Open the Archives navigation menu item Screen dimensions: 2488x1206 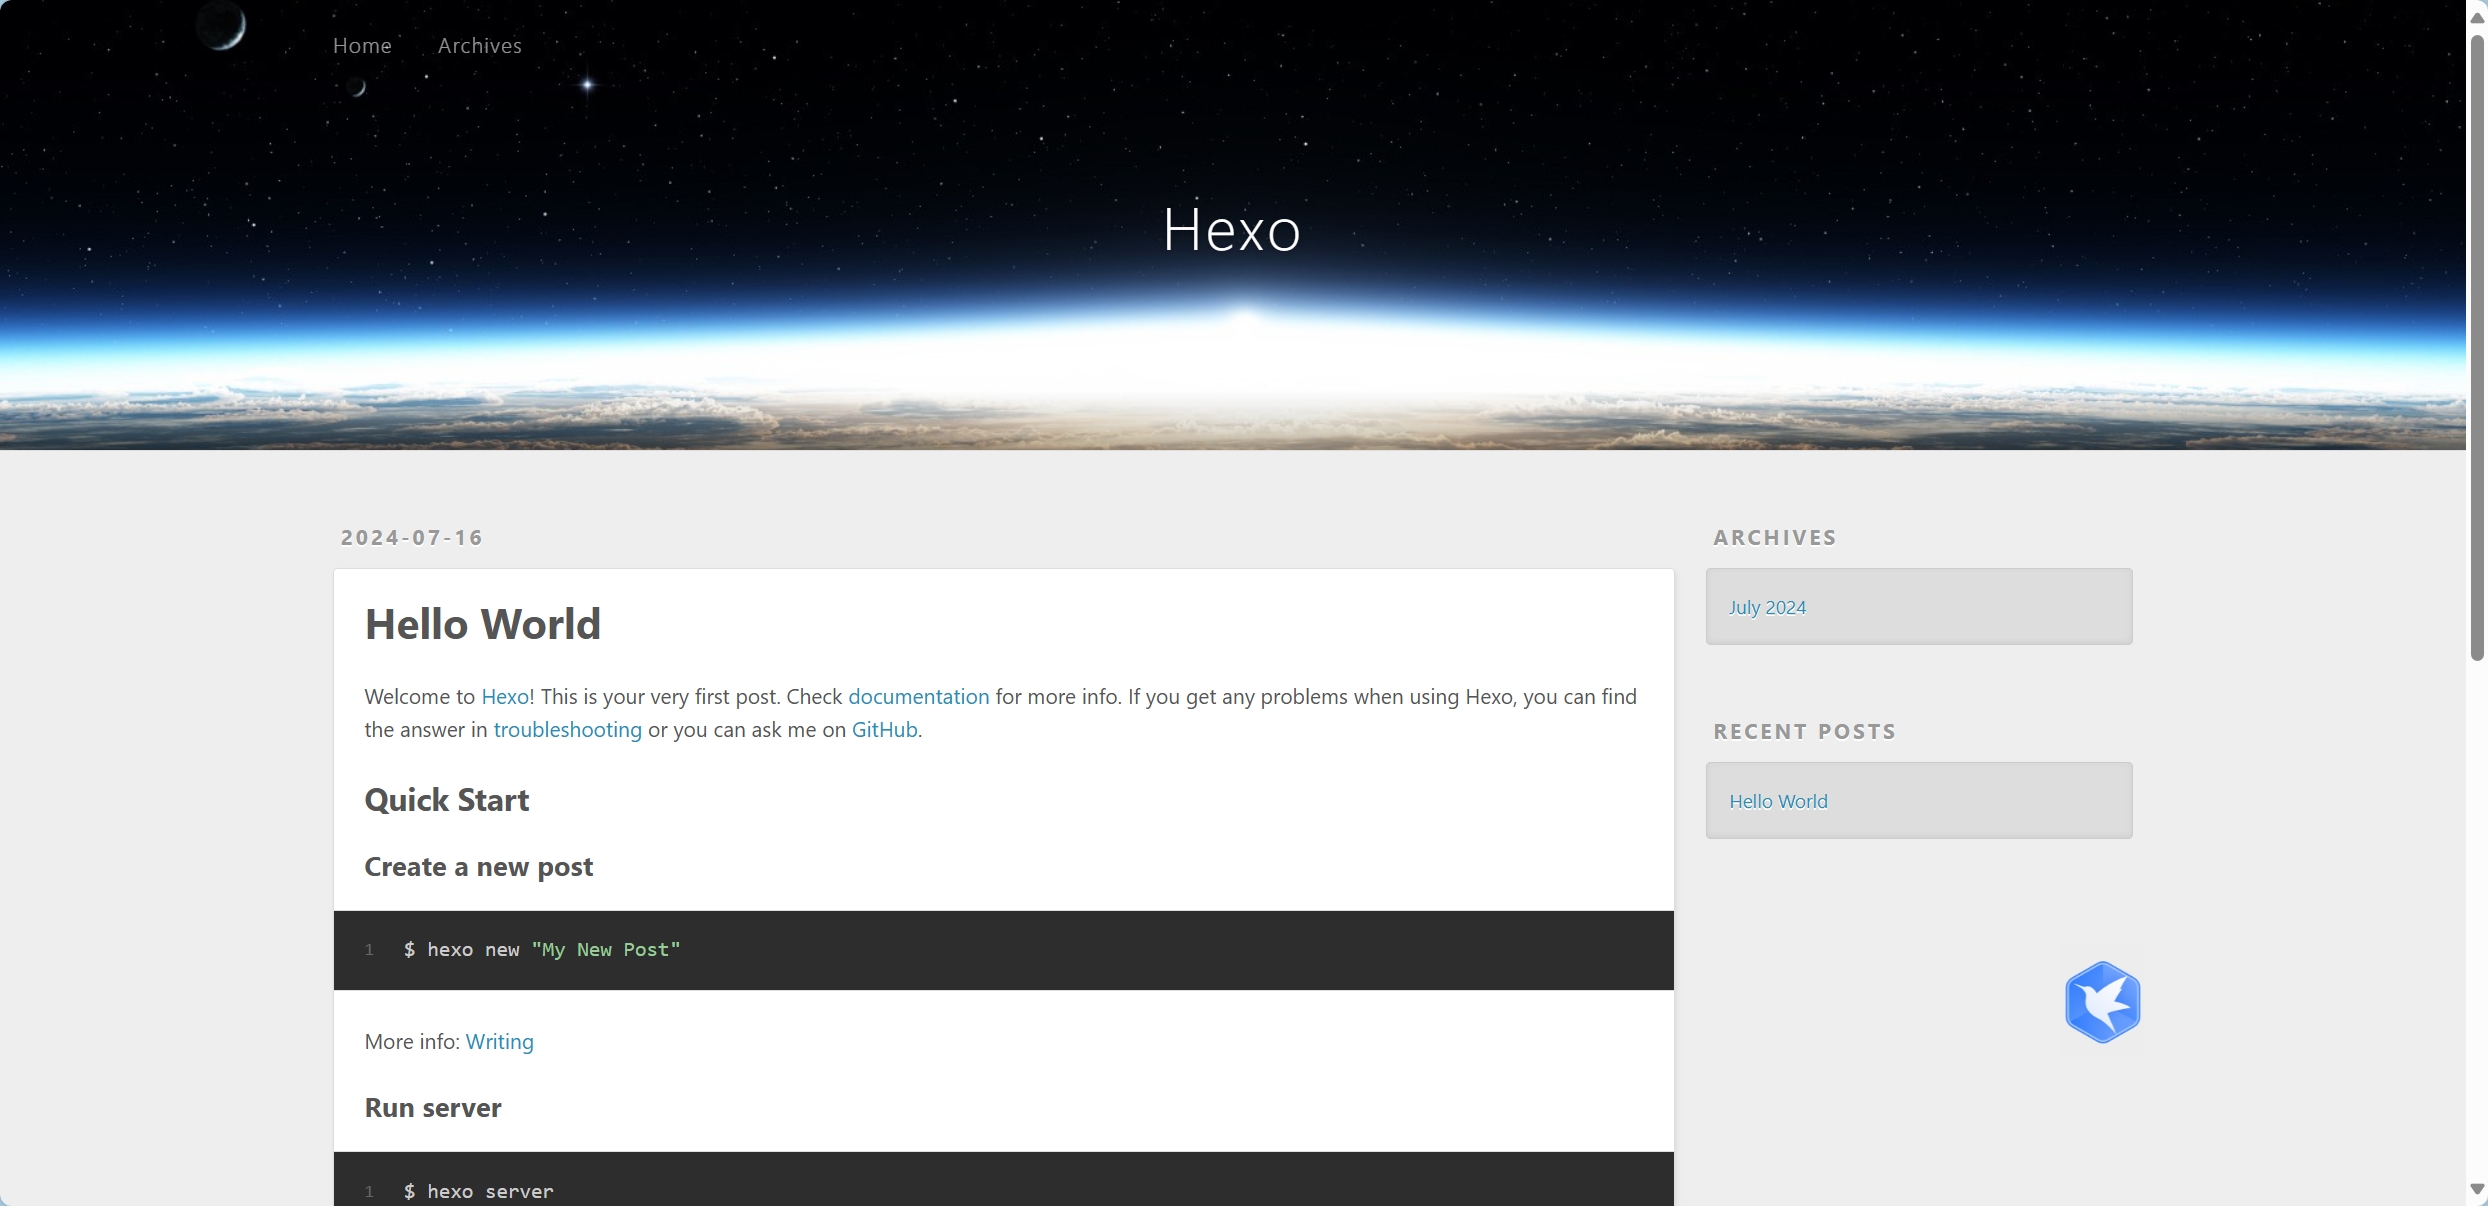pyautogui.click(x=479, y=46)
